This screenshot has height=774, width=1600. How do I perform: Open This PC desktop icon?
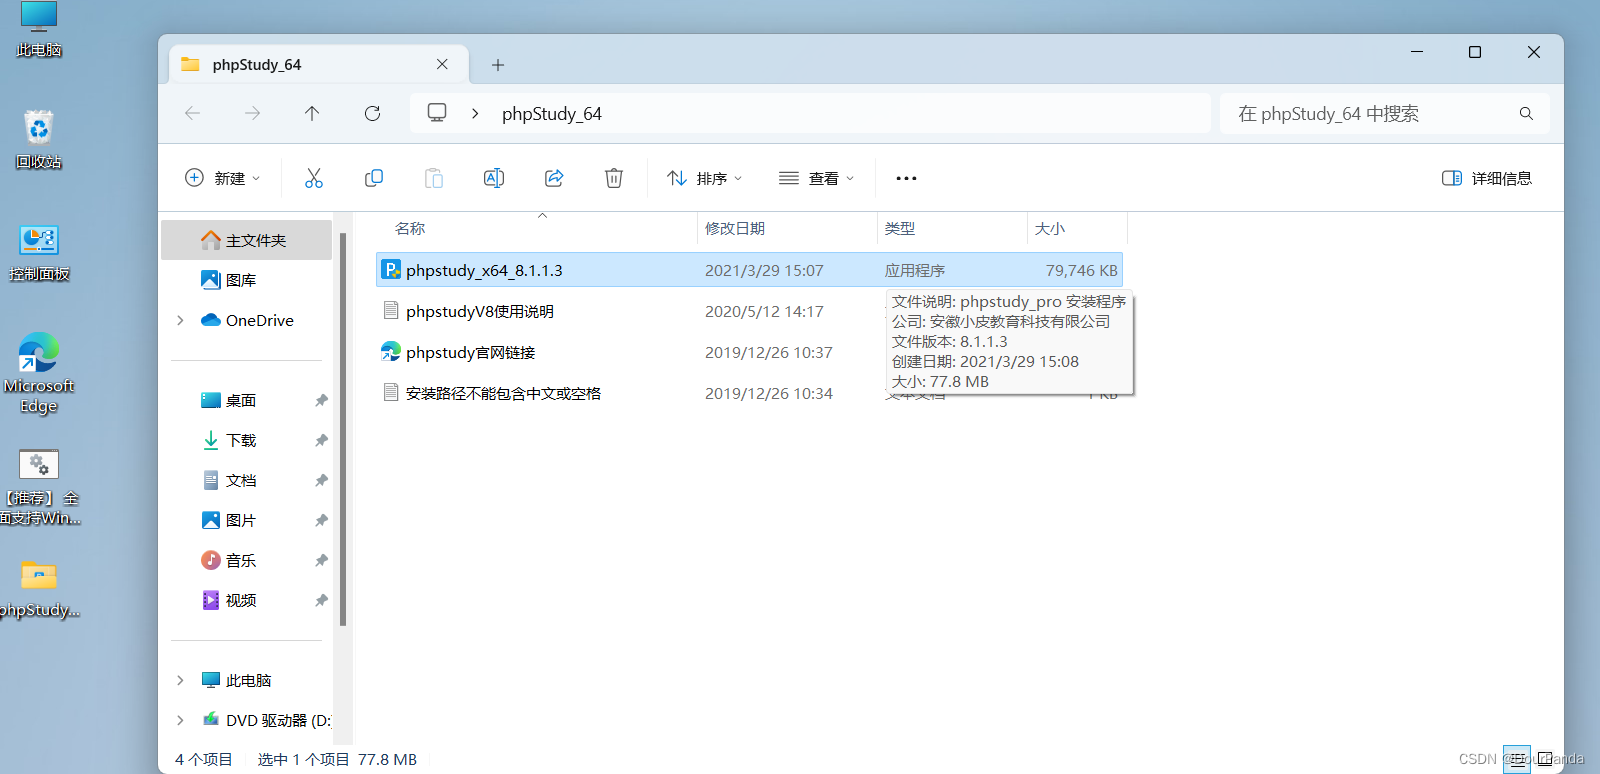pyautogui.click(x=39, y=30)
